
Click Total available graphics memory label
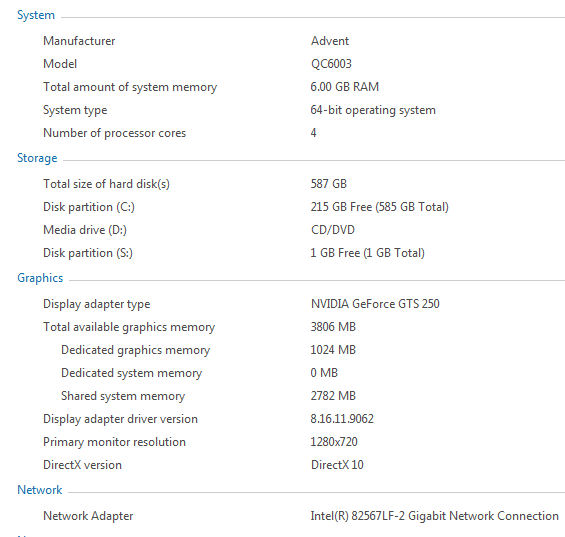click(129, 327)
